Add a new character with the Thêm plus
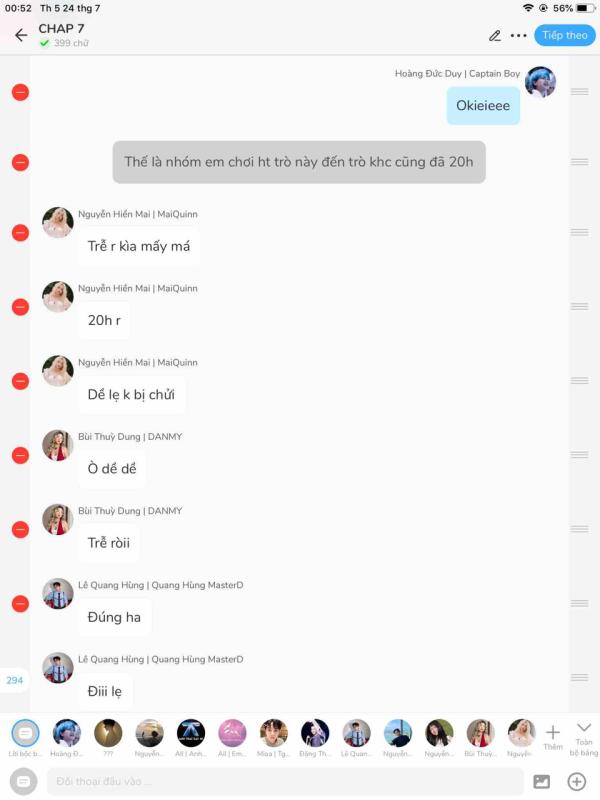Viewport: 600px width, 800px height. pyautogui.click(x=553, y=737)
